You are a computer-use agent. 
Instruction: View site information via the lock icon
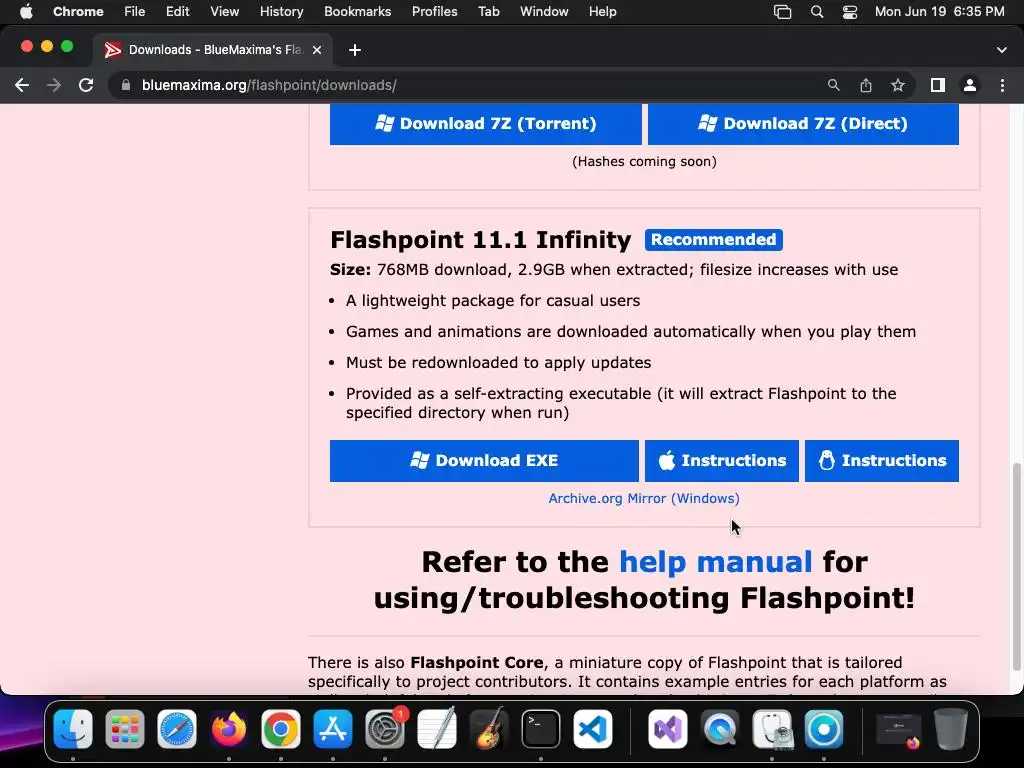126,85
